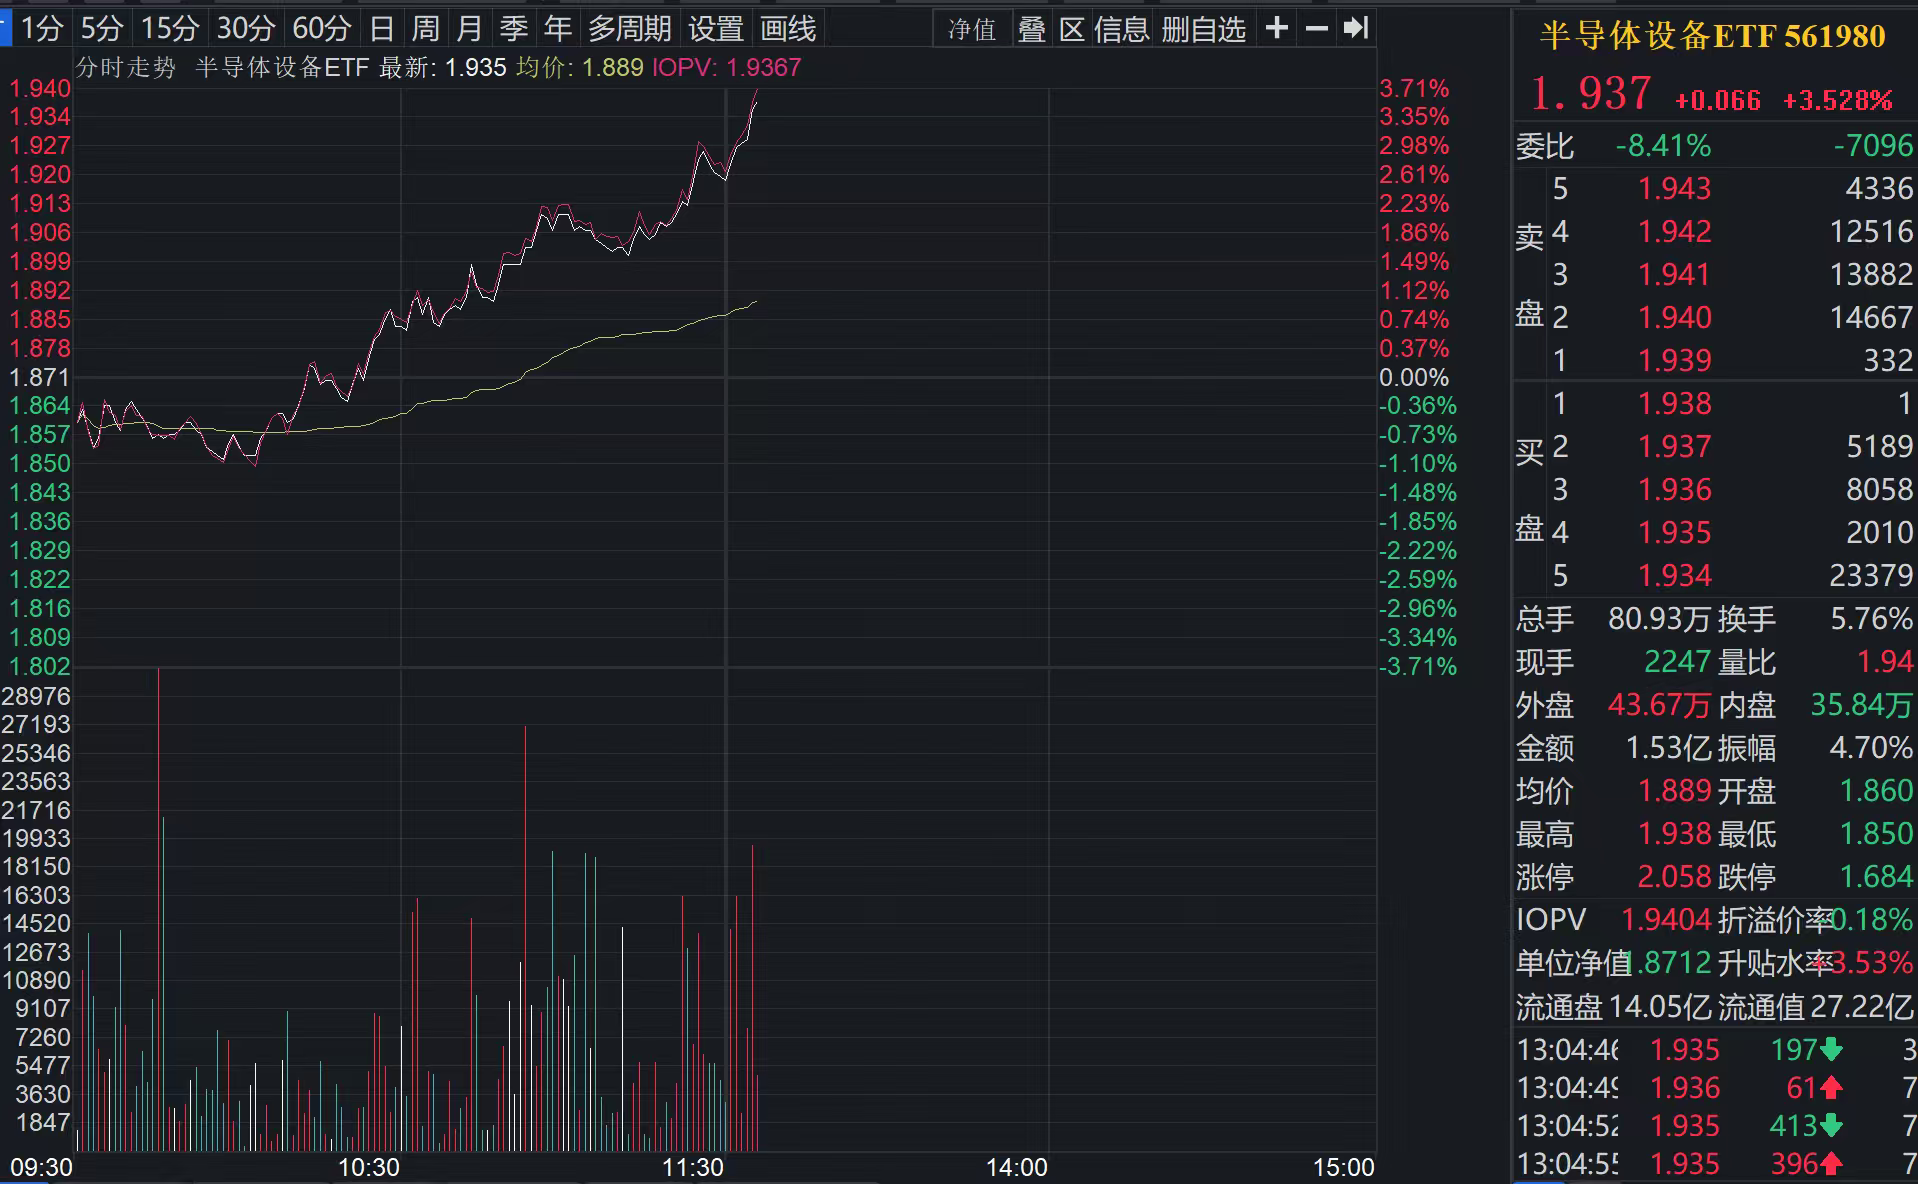The image size is (1918, 1184).
Task: Switch to the 1分 chart period
Action: (42, 29)
